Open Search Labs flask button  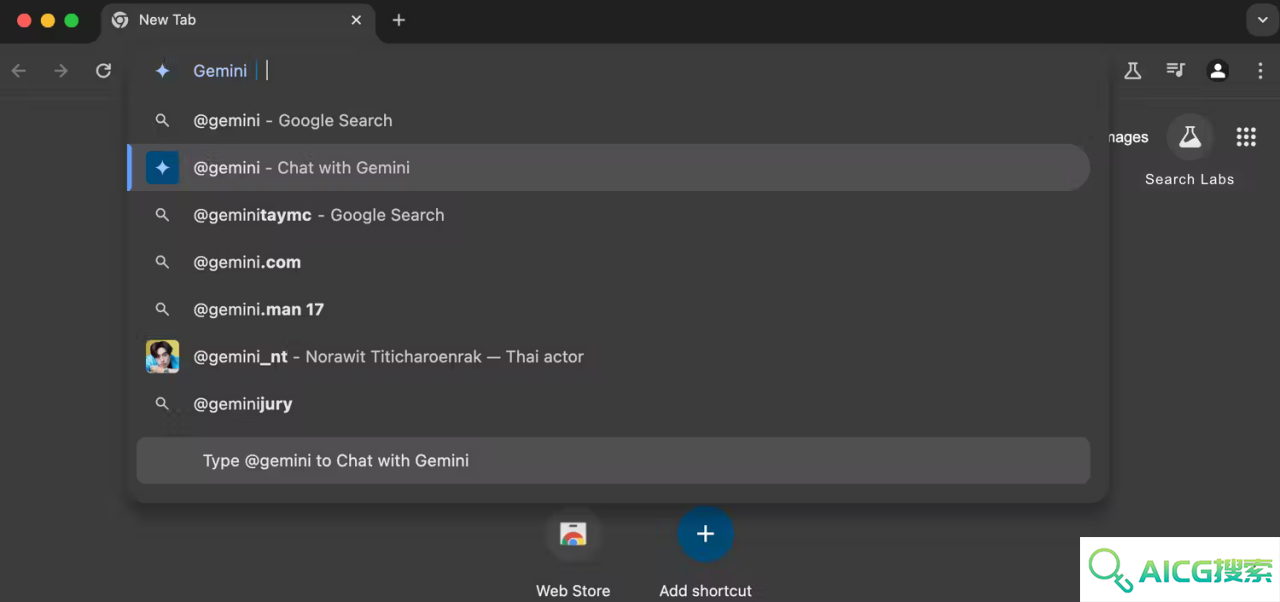(x=1189, y=137)
